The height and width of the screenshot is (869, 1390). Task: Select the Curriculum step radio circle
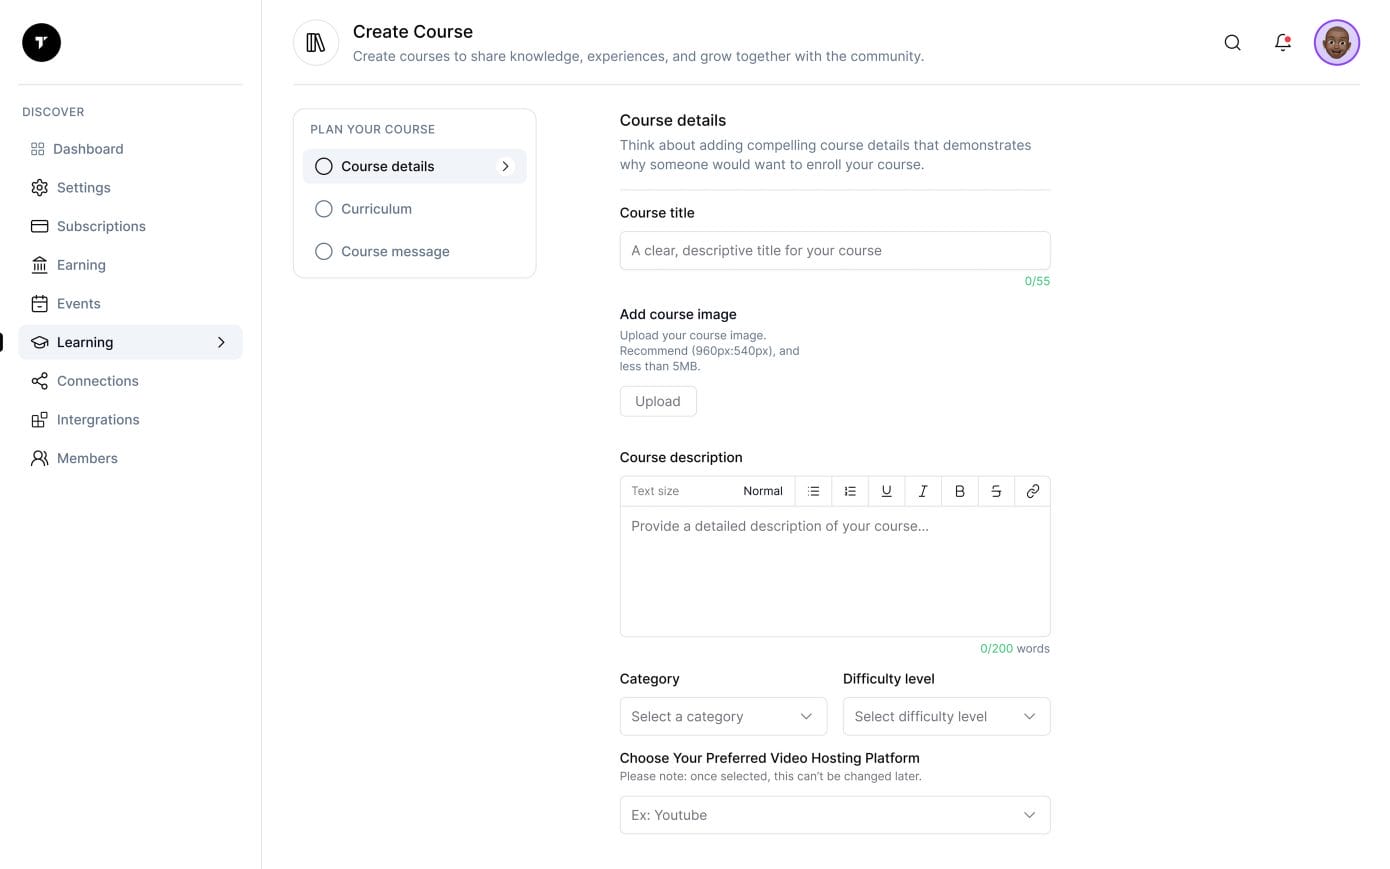point(324,209)
